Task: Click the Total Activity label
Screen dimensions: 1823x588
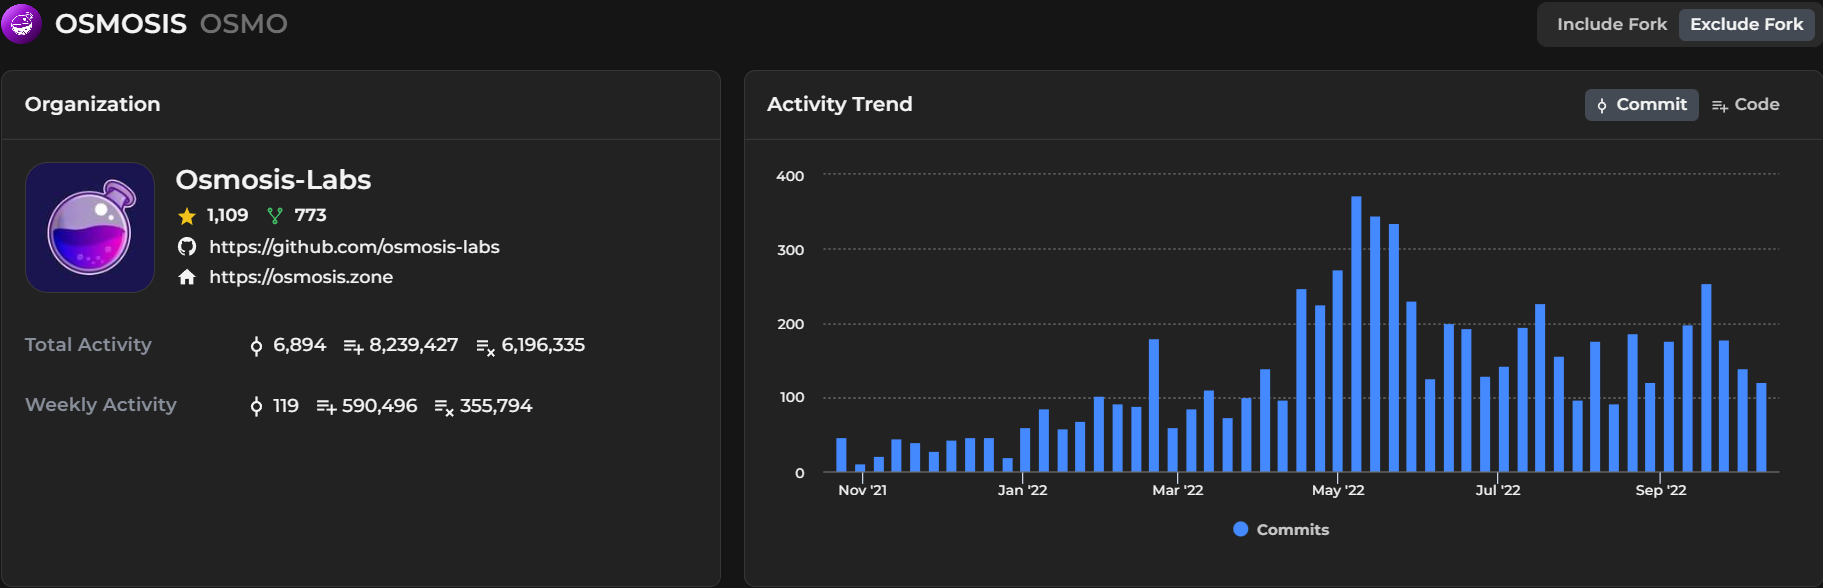Action: 88,345
